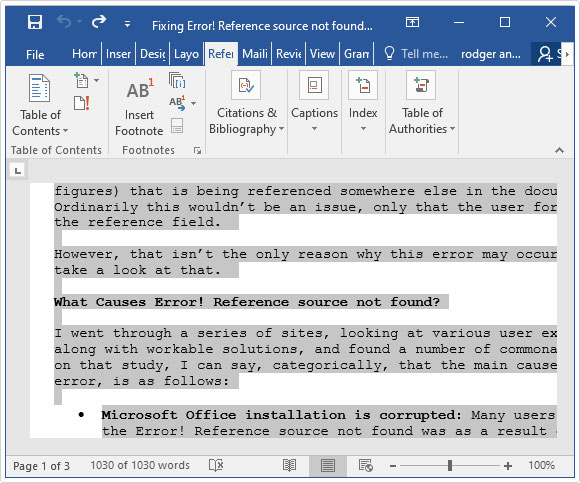
Task: Switch to the Mailings ribbon tab
Action: click(x=254, y=54)
